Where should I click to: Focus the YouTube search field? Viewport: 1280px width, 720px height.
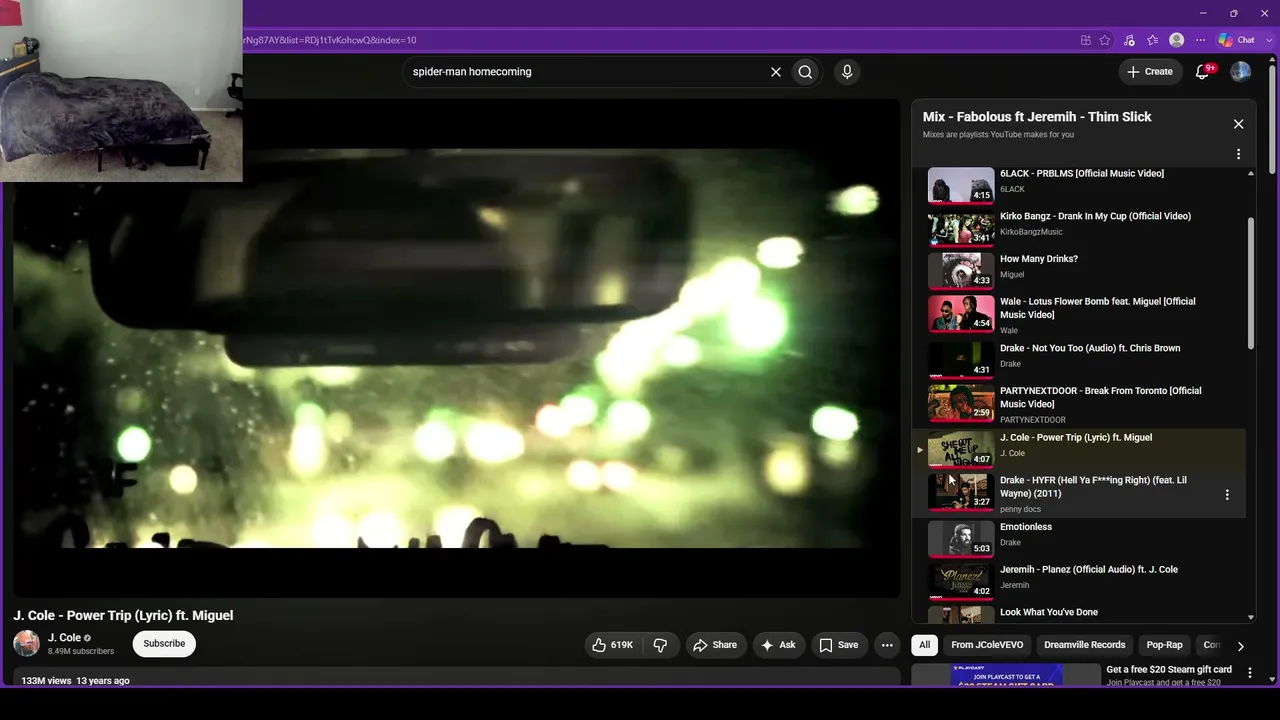[x=585, y=72]
